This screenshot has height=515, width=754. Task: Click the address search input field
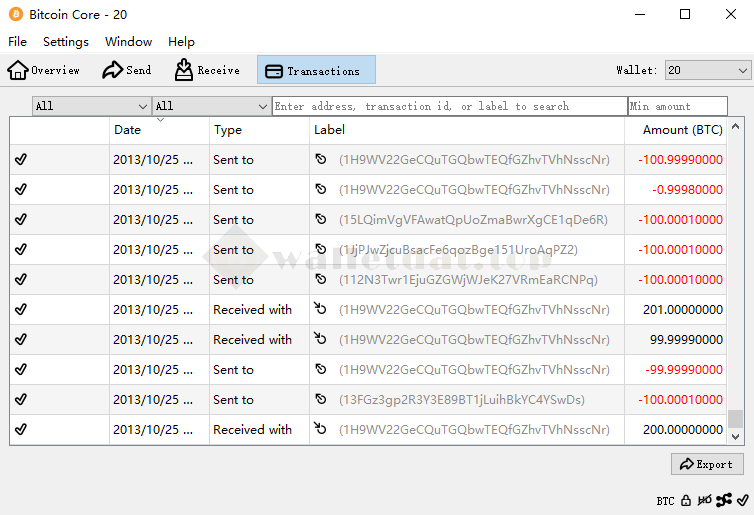click(x=449, y=106)
